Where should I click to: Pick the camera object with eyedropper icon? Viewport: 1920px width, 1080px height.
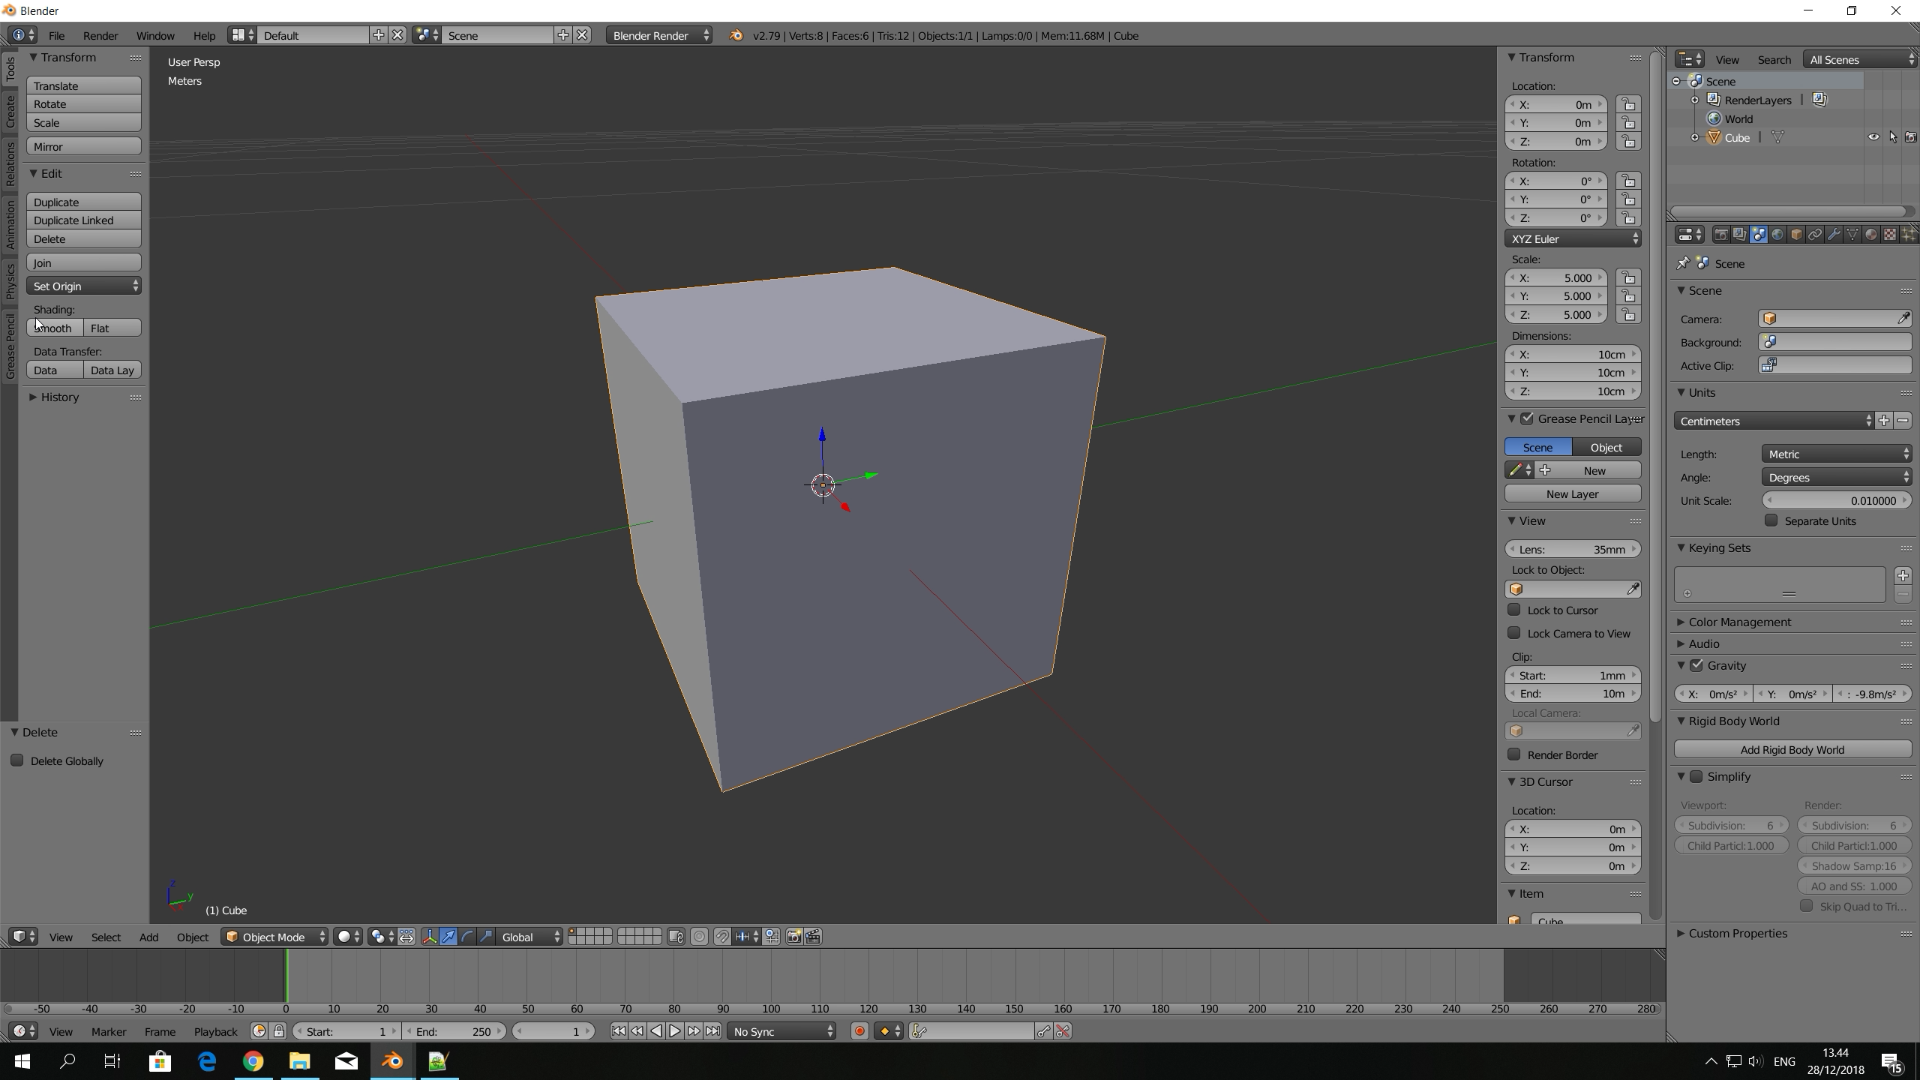point(1903,319)
